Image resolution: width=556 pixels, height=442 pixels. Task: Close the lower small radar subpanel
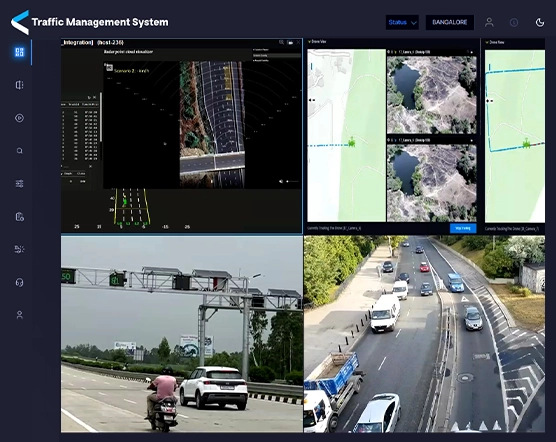click(x=90, y=166)
